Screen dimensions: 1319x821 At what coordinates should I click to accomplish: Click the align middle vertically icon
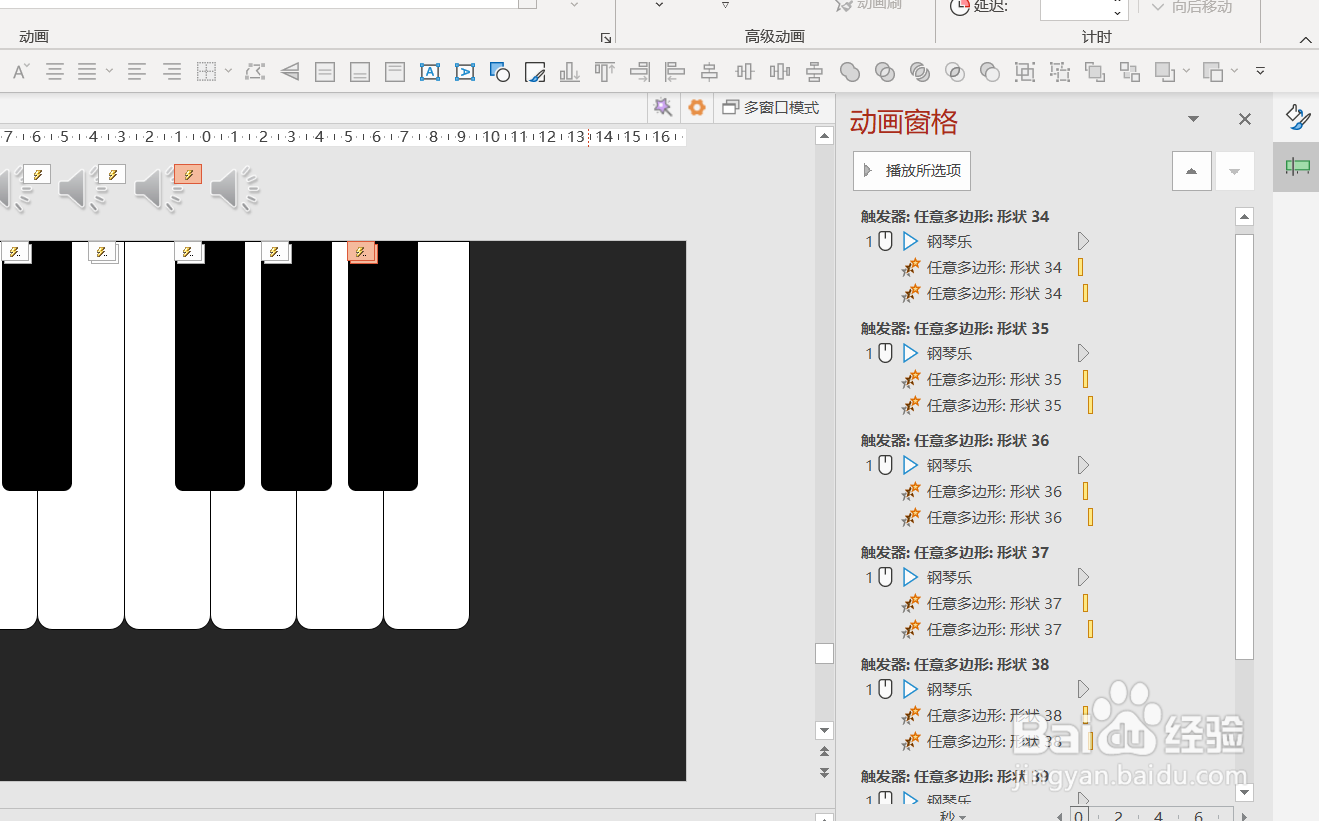click(745, 72)
